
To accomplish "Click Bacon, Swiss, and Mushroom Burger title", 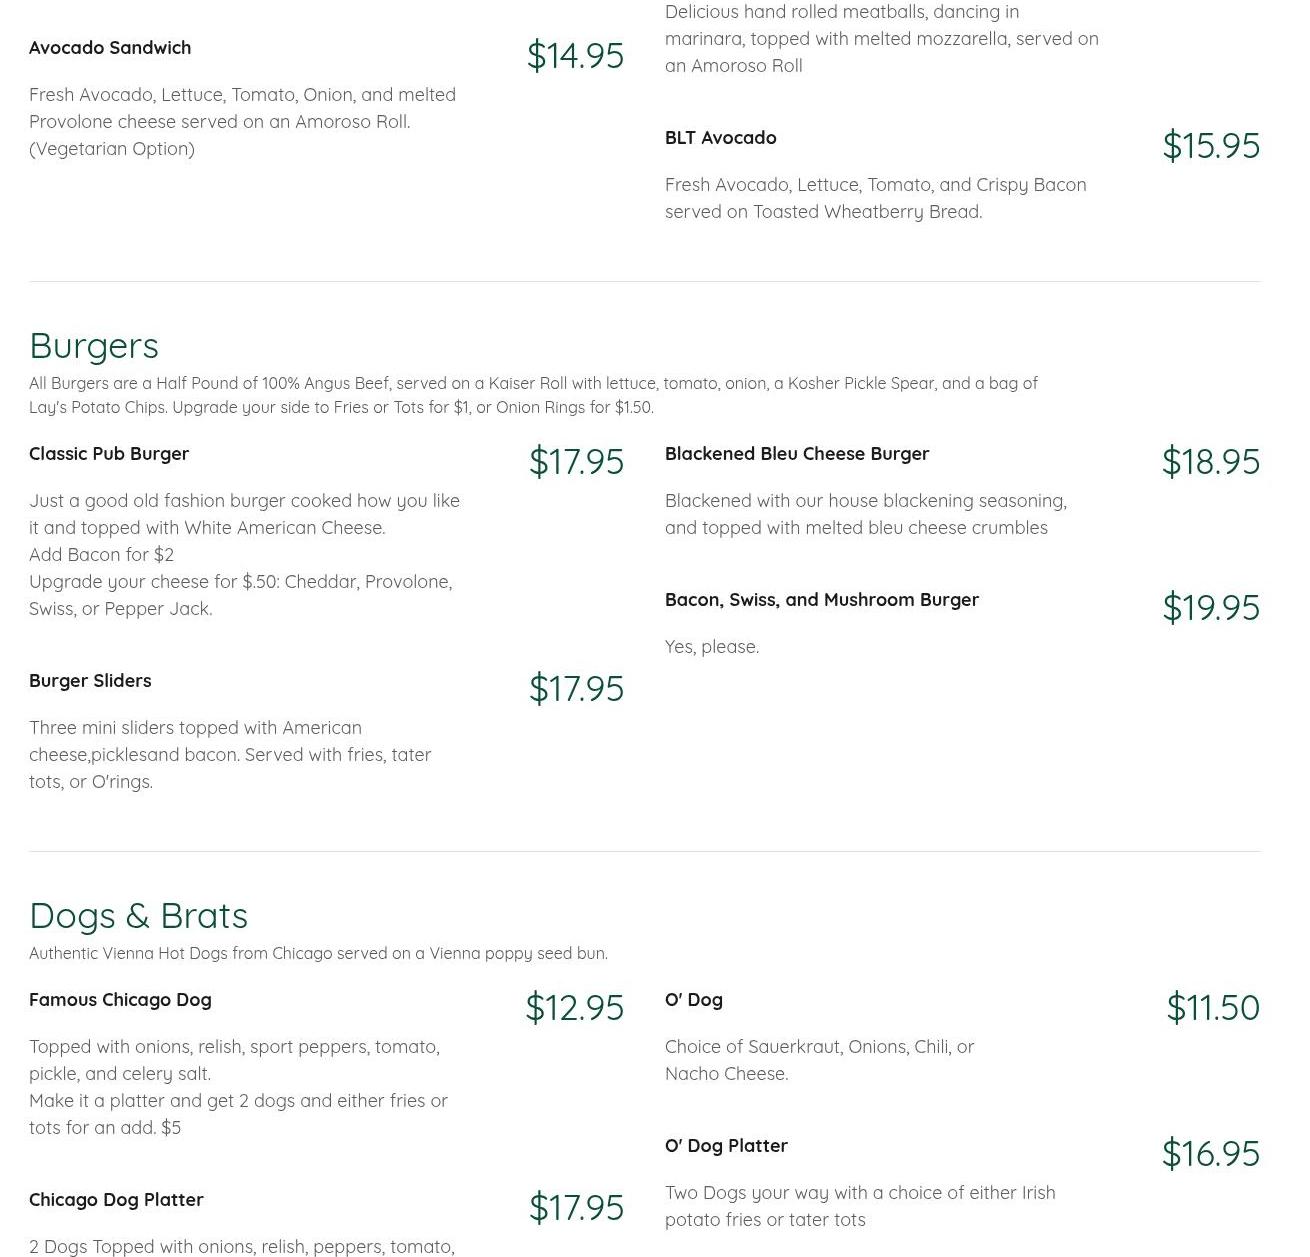I will tap(822, 600).
